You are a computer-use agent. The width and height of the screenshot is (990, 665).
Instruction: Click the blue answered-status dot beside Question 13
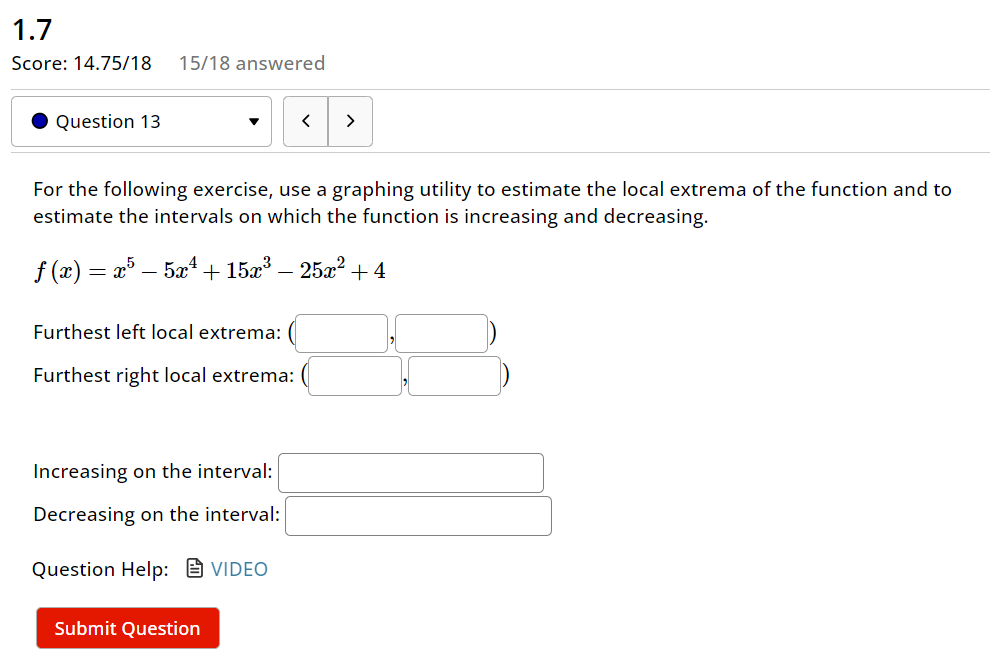(38, 121)
